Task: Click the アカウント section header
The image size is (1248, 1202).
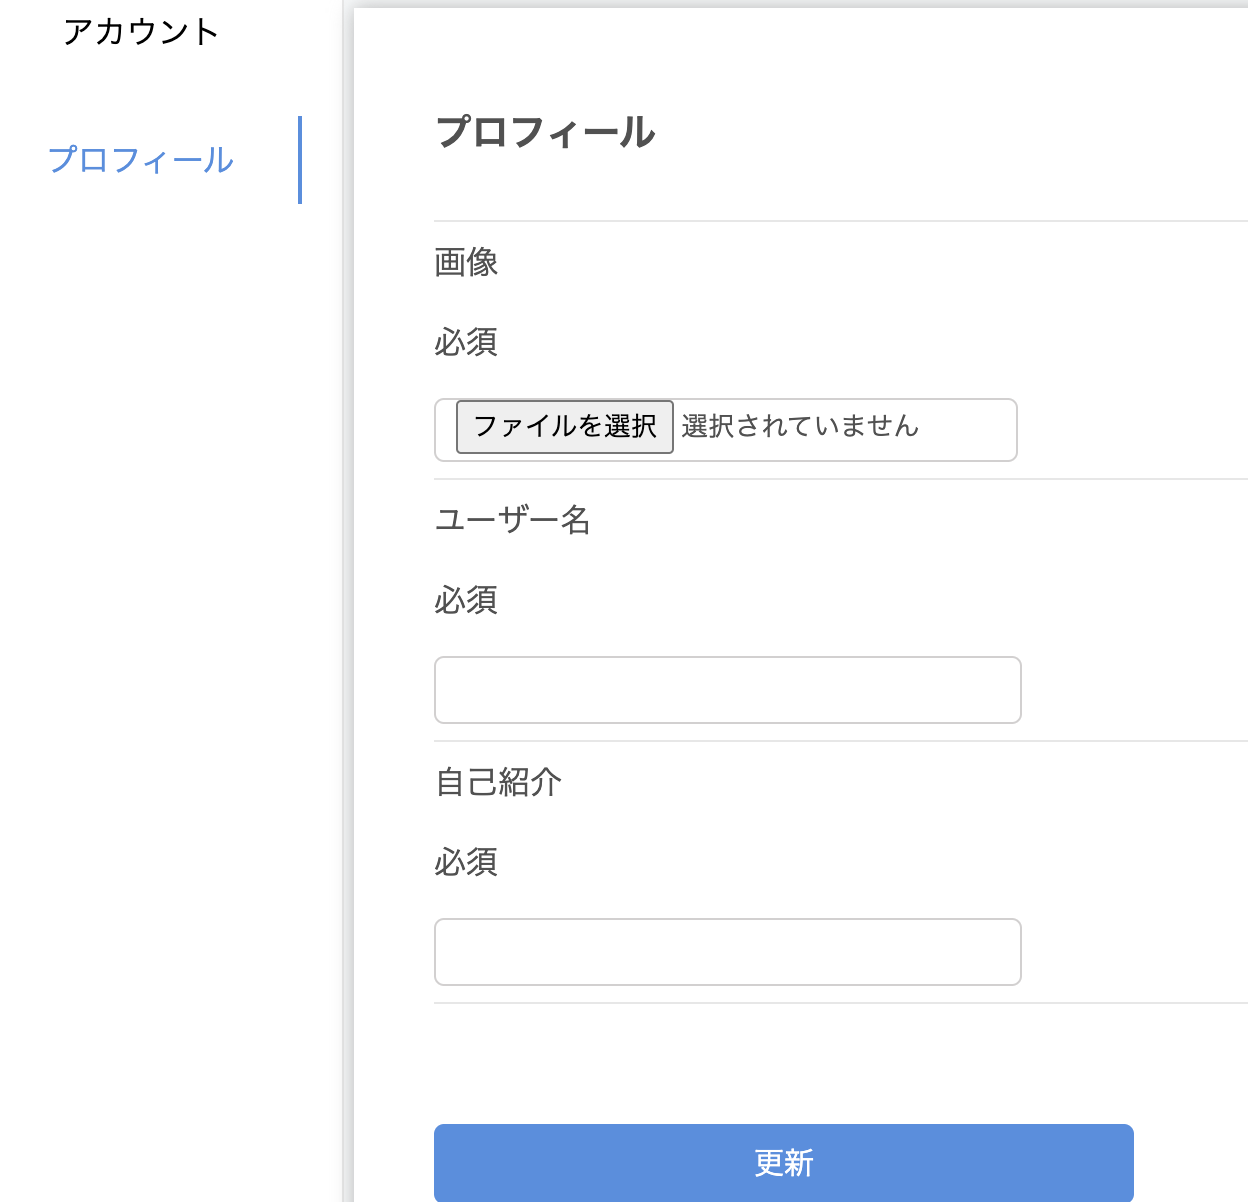Action: pos(142,31)
